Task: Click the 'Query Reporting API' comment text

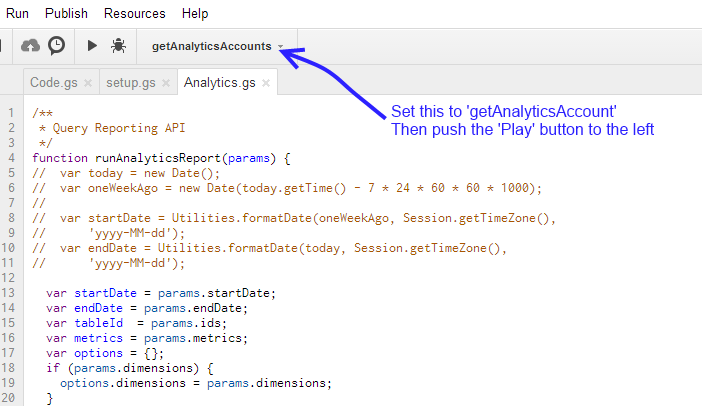Action: click(119, 128)
